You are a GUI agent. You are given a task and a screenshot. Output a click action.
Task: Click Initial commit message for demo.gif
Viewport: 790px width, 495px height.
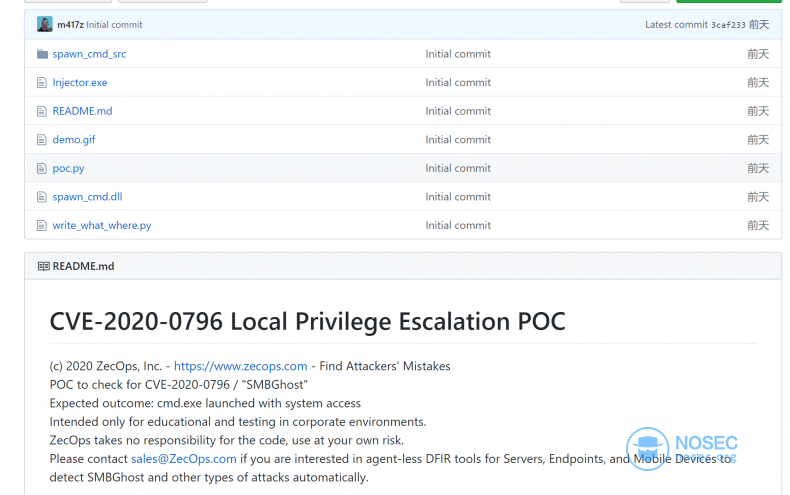(458, 140)
